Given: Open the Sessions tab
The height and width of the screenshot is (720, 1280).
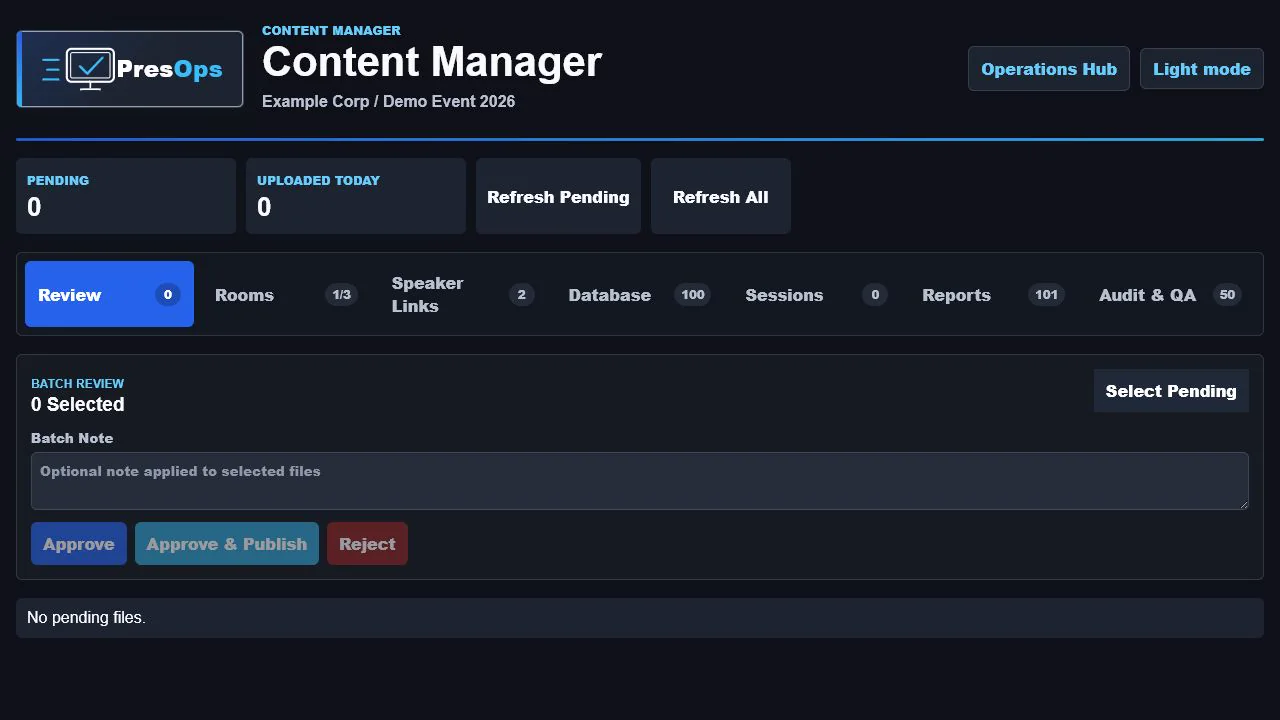Looking at the screenshot, I should pos(816,294).
